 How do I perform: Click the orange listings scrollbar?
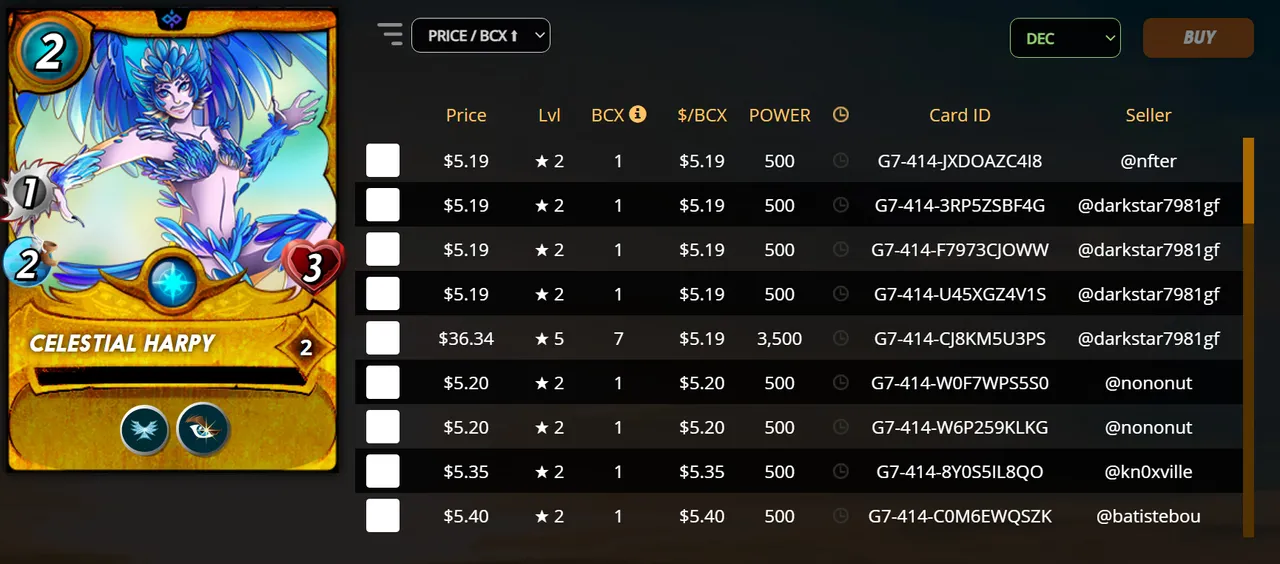1248,180
